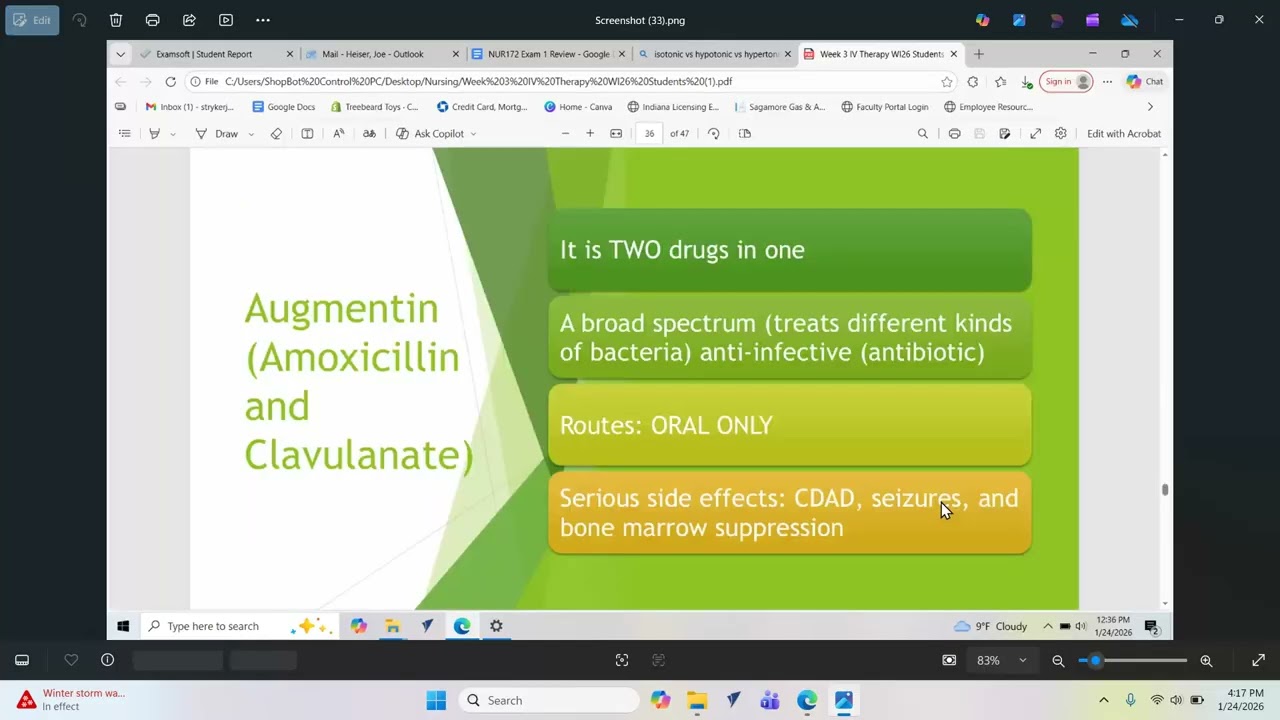Zoom in with the Photos plus magnifier
1280x720 pixels.
click(x=1206, y=660)
